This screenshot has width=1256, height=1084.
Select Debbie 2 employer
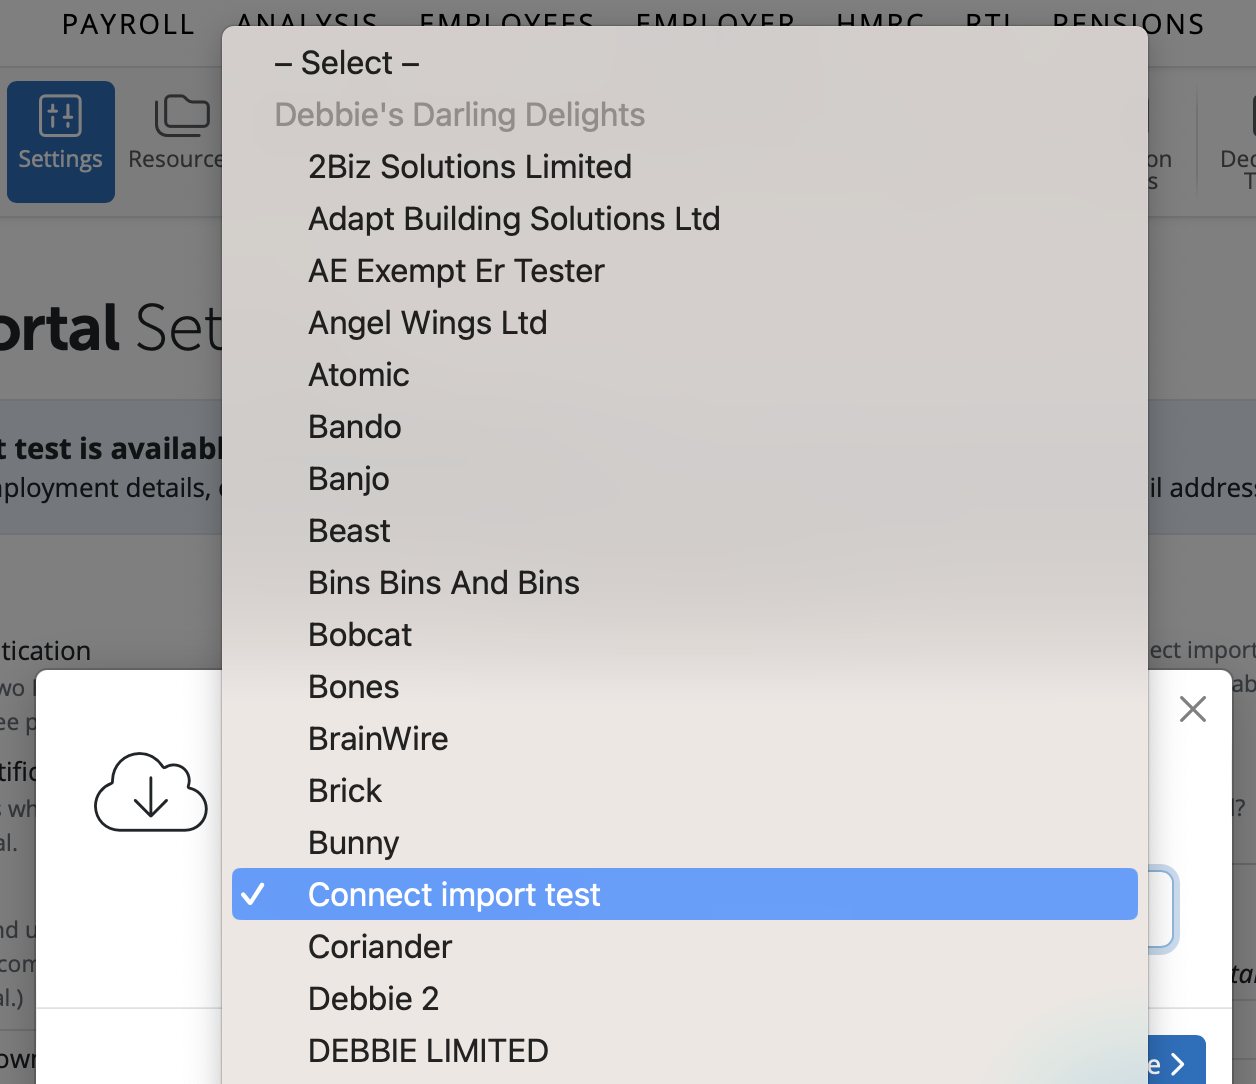(x=373, y=999)
